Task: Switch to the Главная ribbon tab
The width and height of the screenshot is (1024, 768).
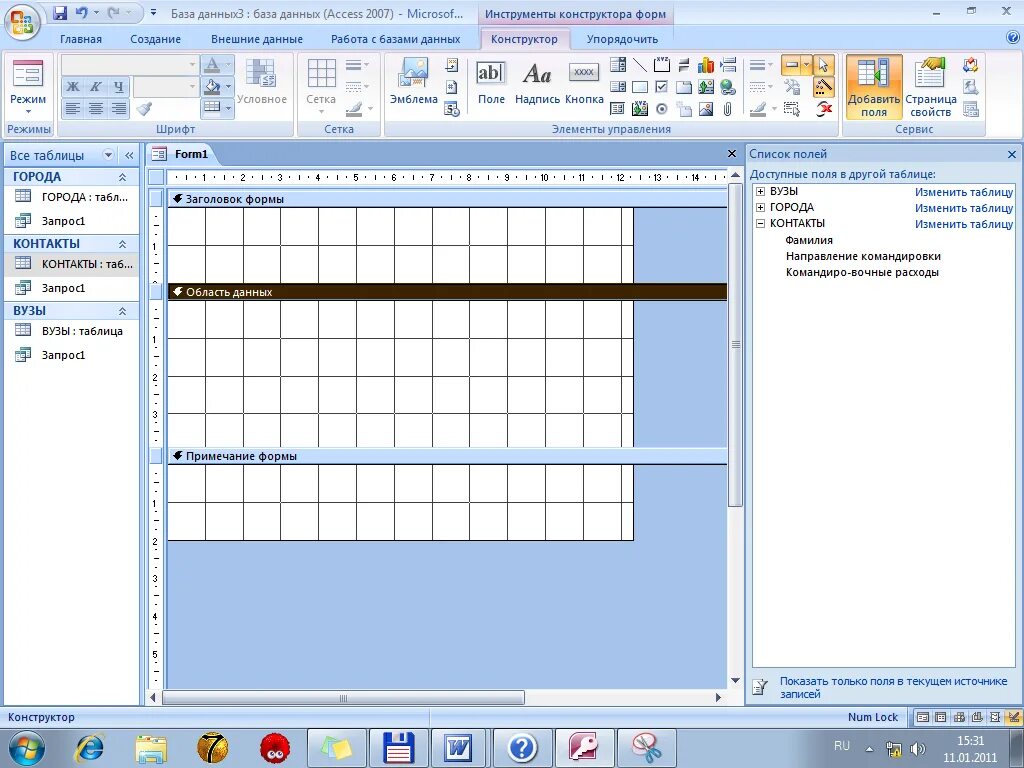Action: [x=81, y=39]
